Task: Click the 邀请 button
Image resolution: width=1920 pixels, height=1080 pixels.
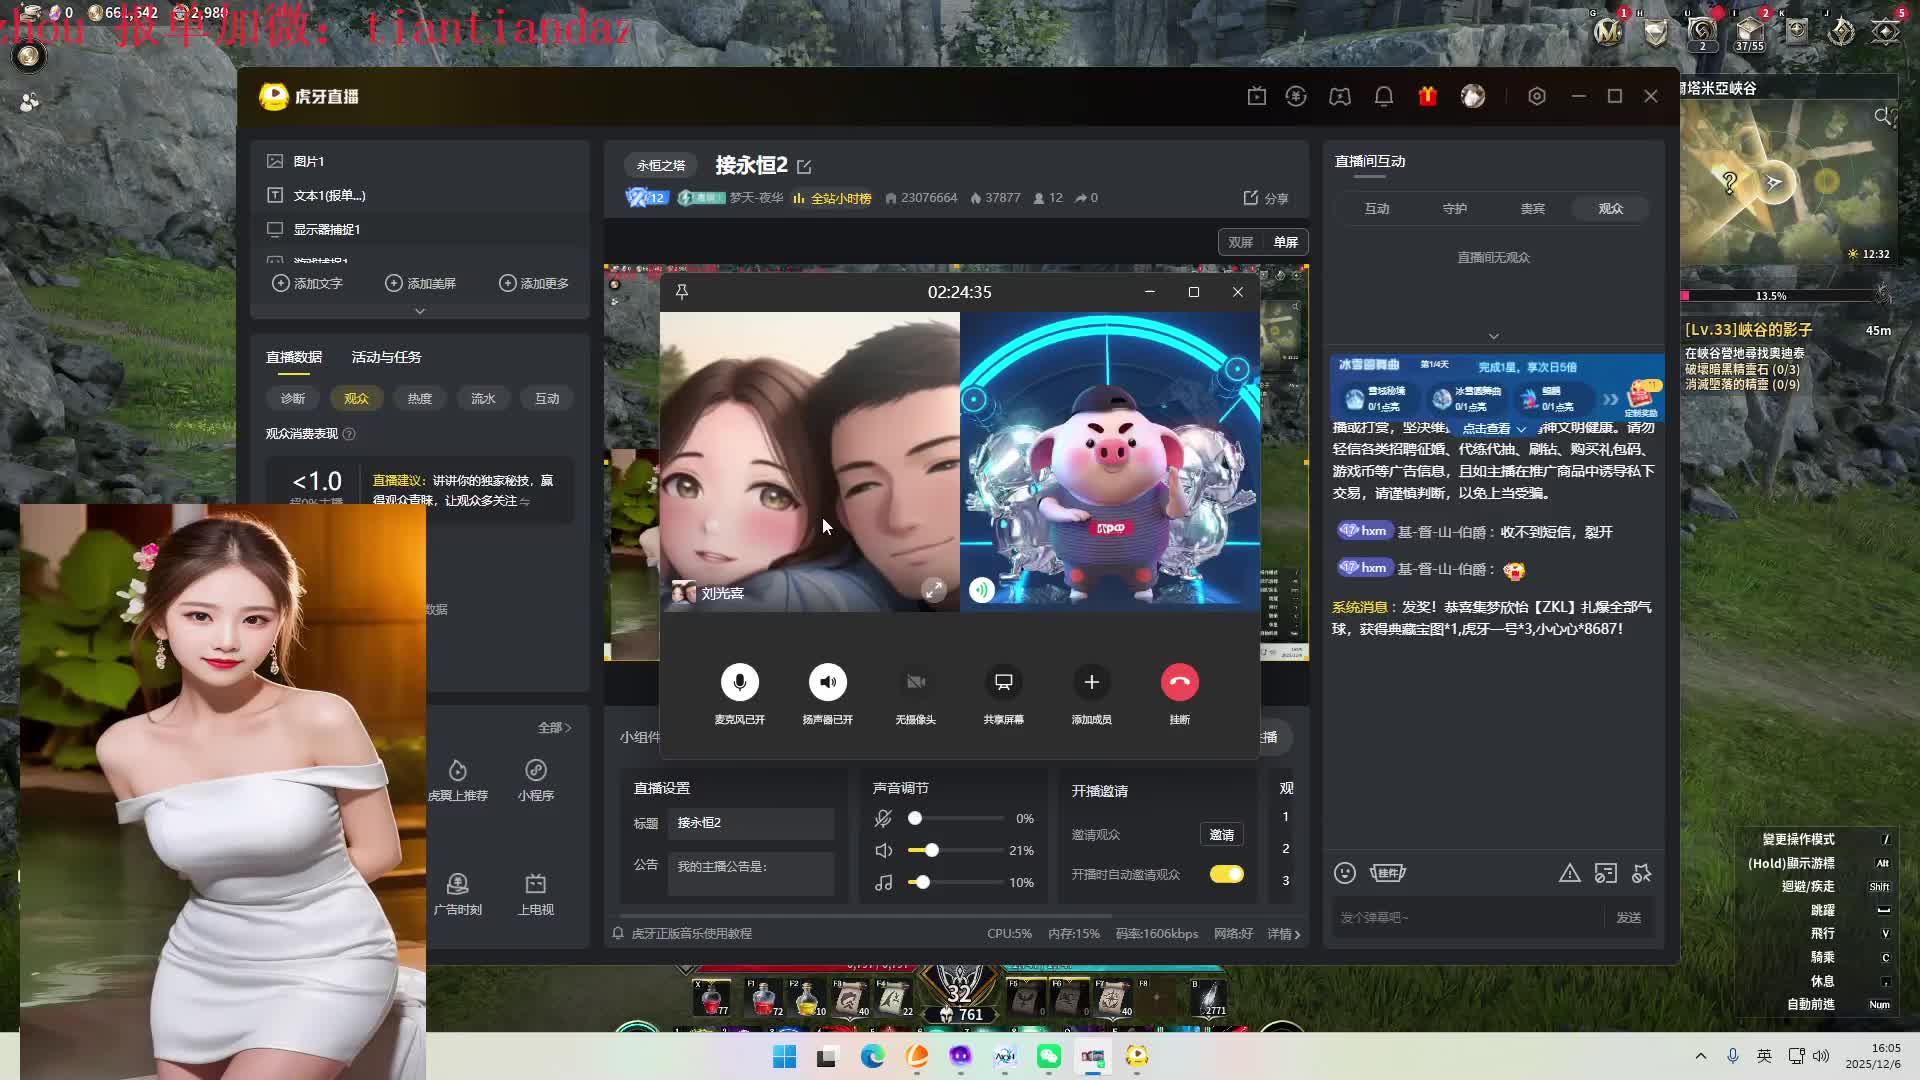Action: [x=1221, y=834]
